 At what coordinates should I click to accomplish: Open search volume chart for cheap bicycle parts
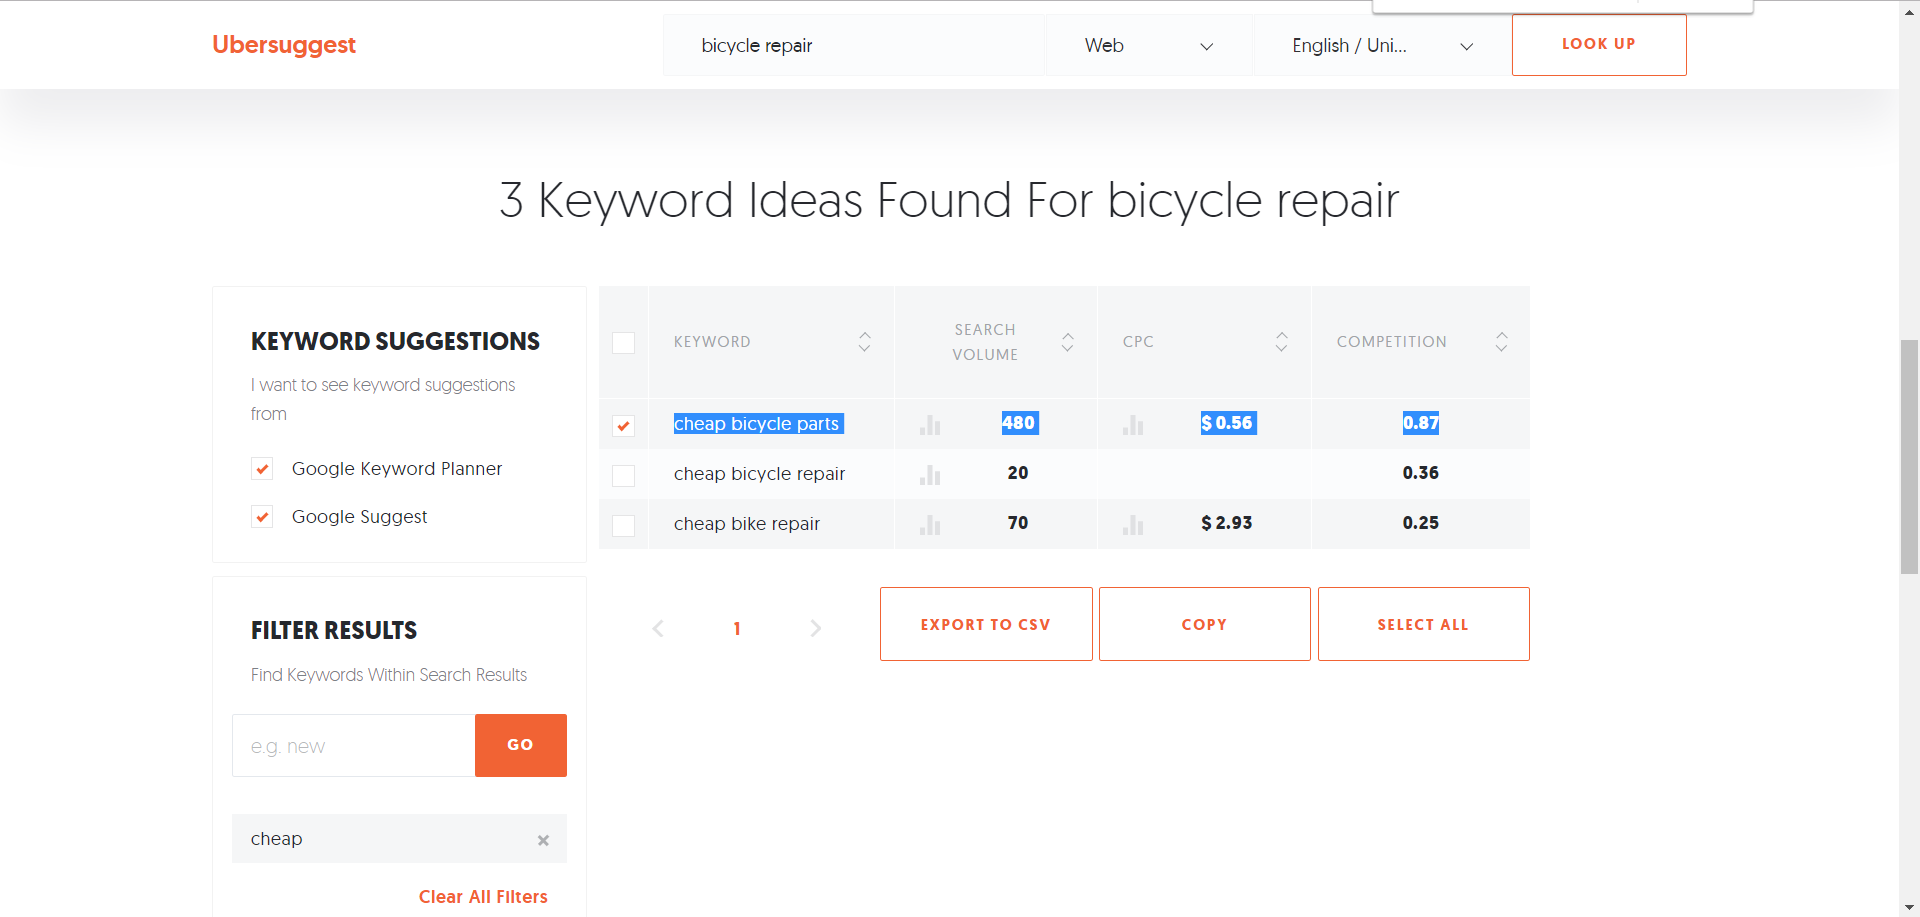930,425
